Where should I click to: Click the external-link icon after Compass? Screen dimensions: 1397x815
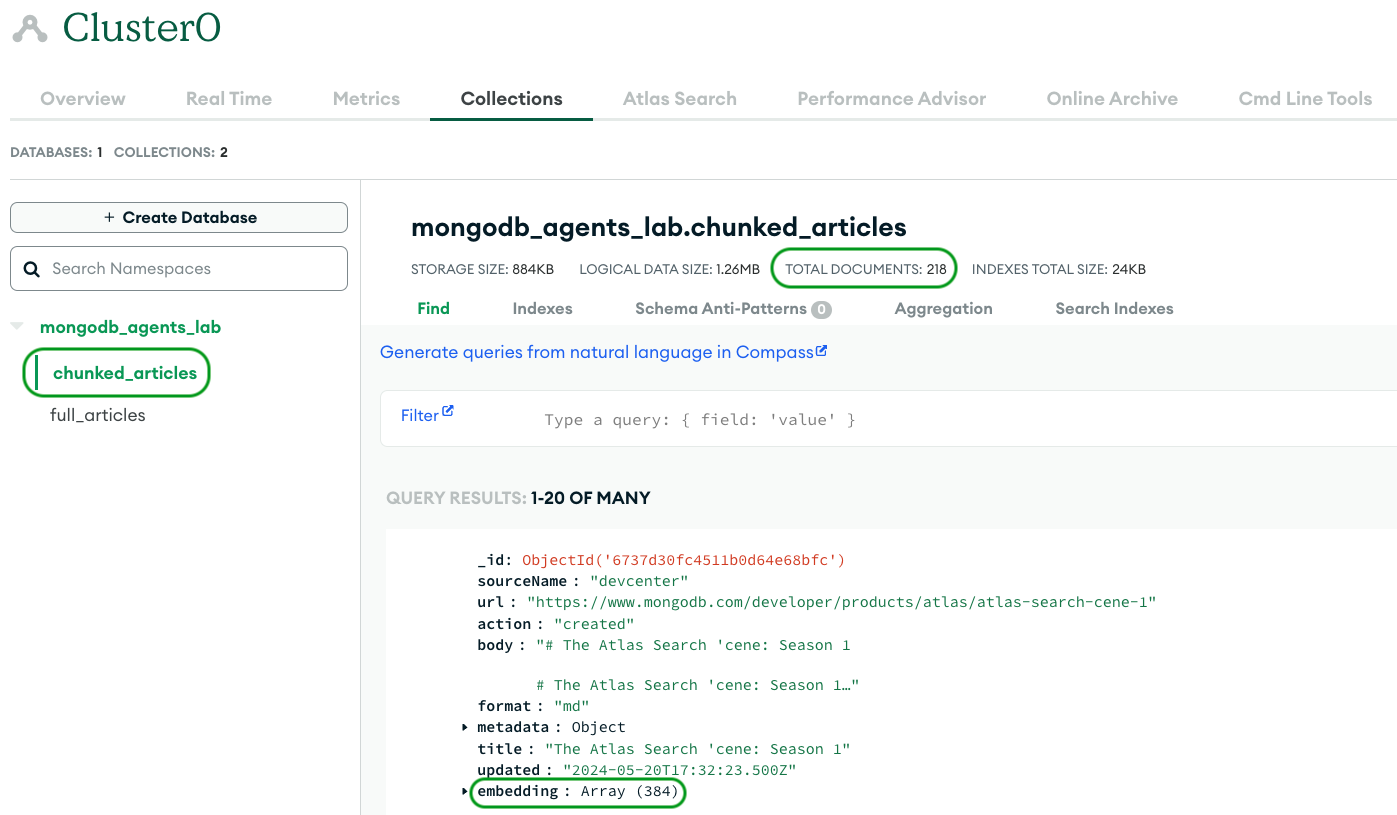[822, 351]
